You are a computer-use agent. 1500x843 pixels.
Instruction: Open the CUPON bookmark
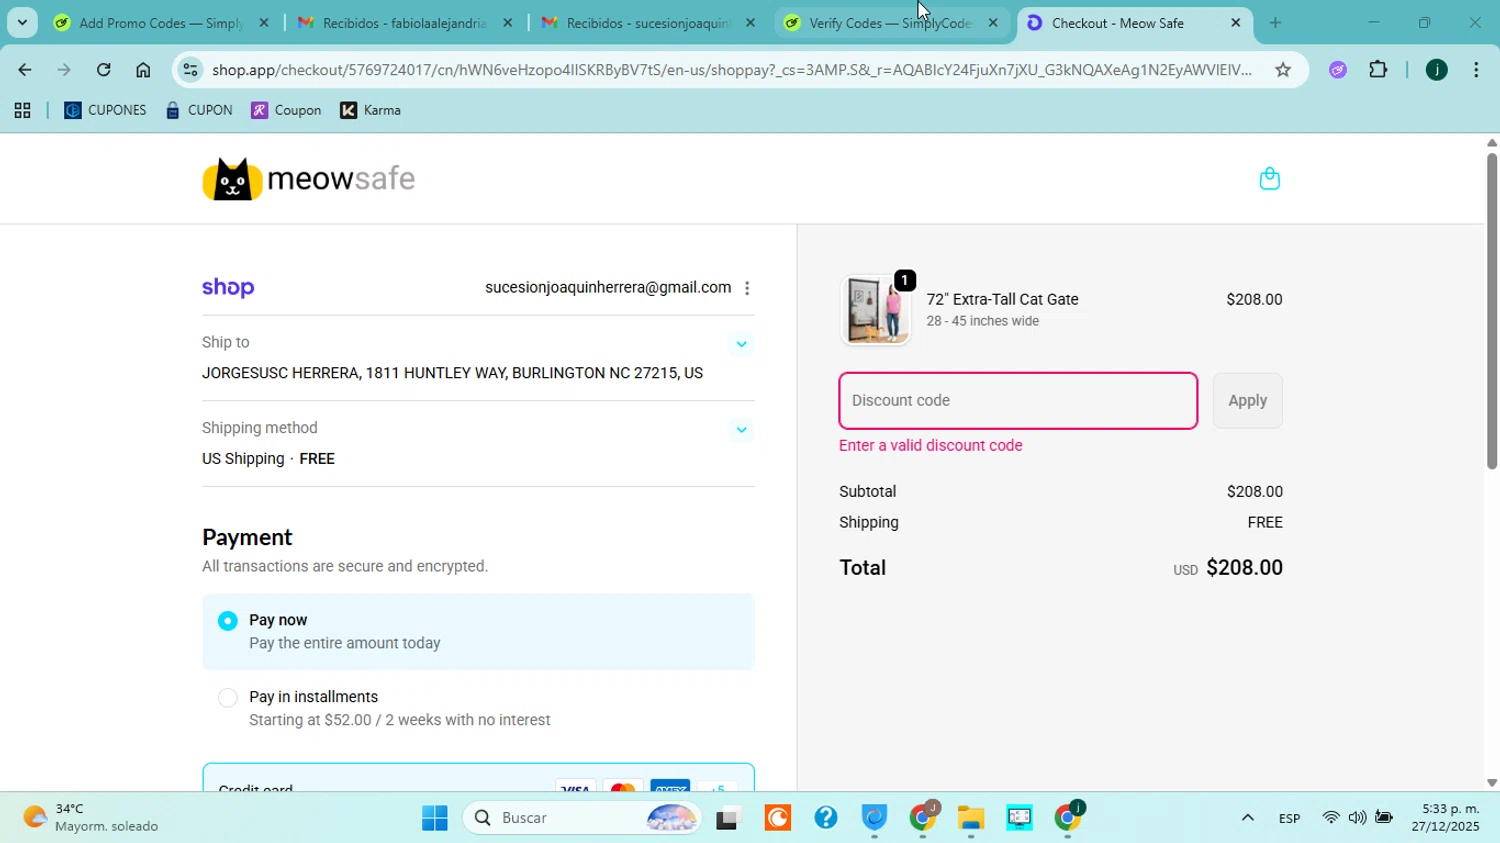pyautogui.click(x=199, y=111)
